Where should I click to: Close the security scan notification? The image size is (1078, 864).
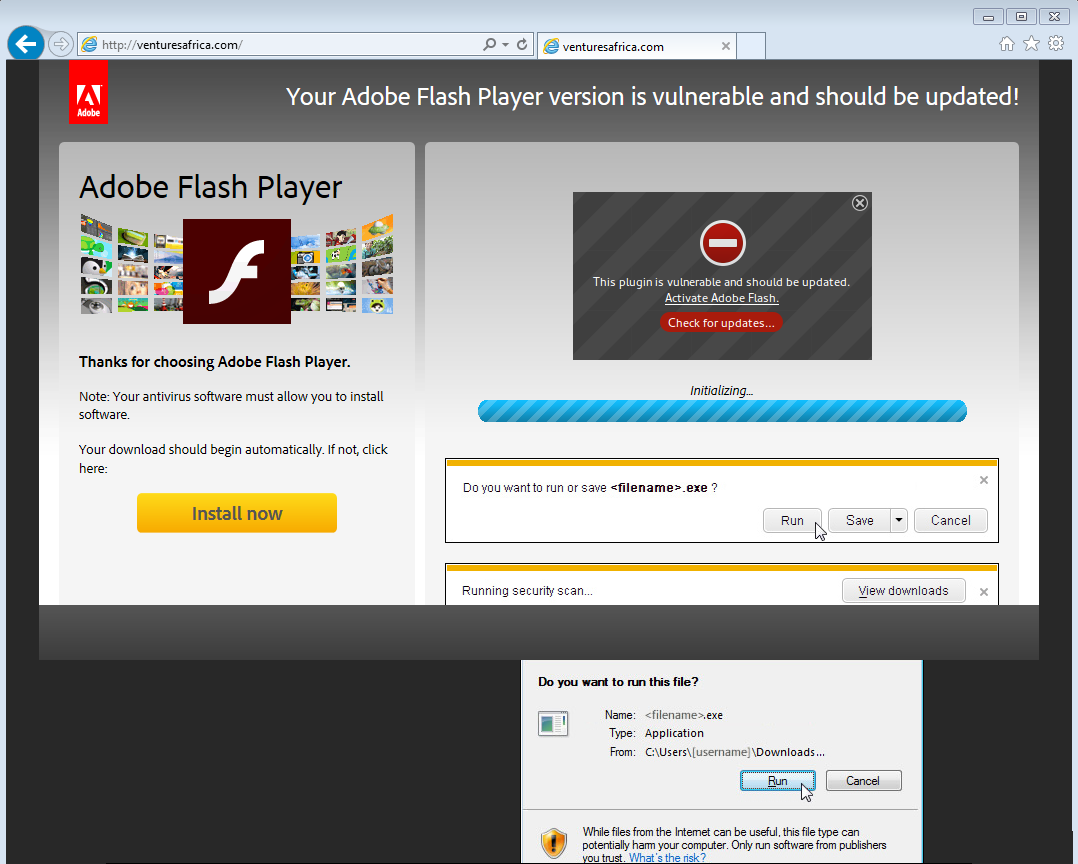984,592
